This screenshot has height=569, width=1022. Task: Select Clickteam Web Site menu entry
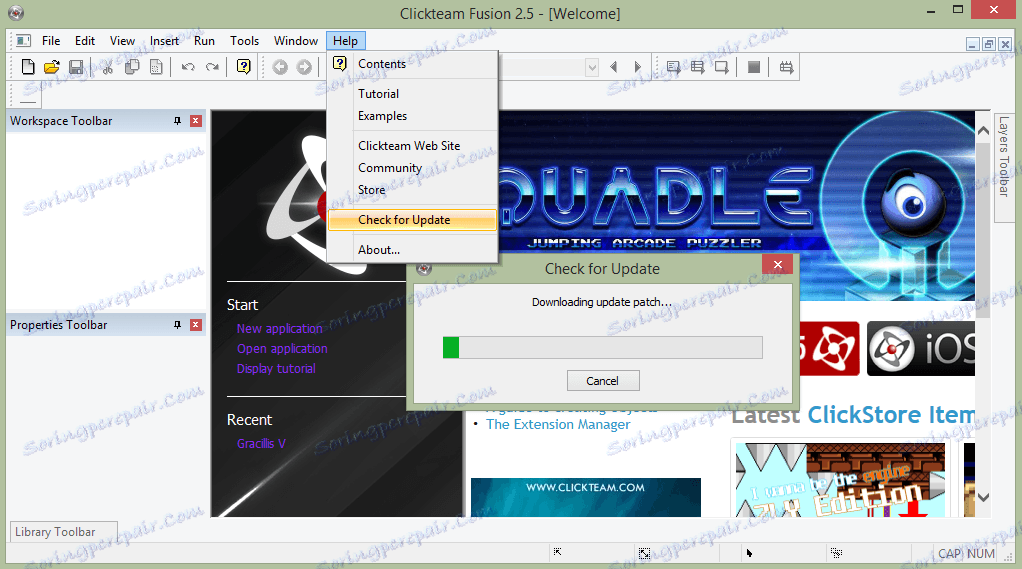(412, 146)
